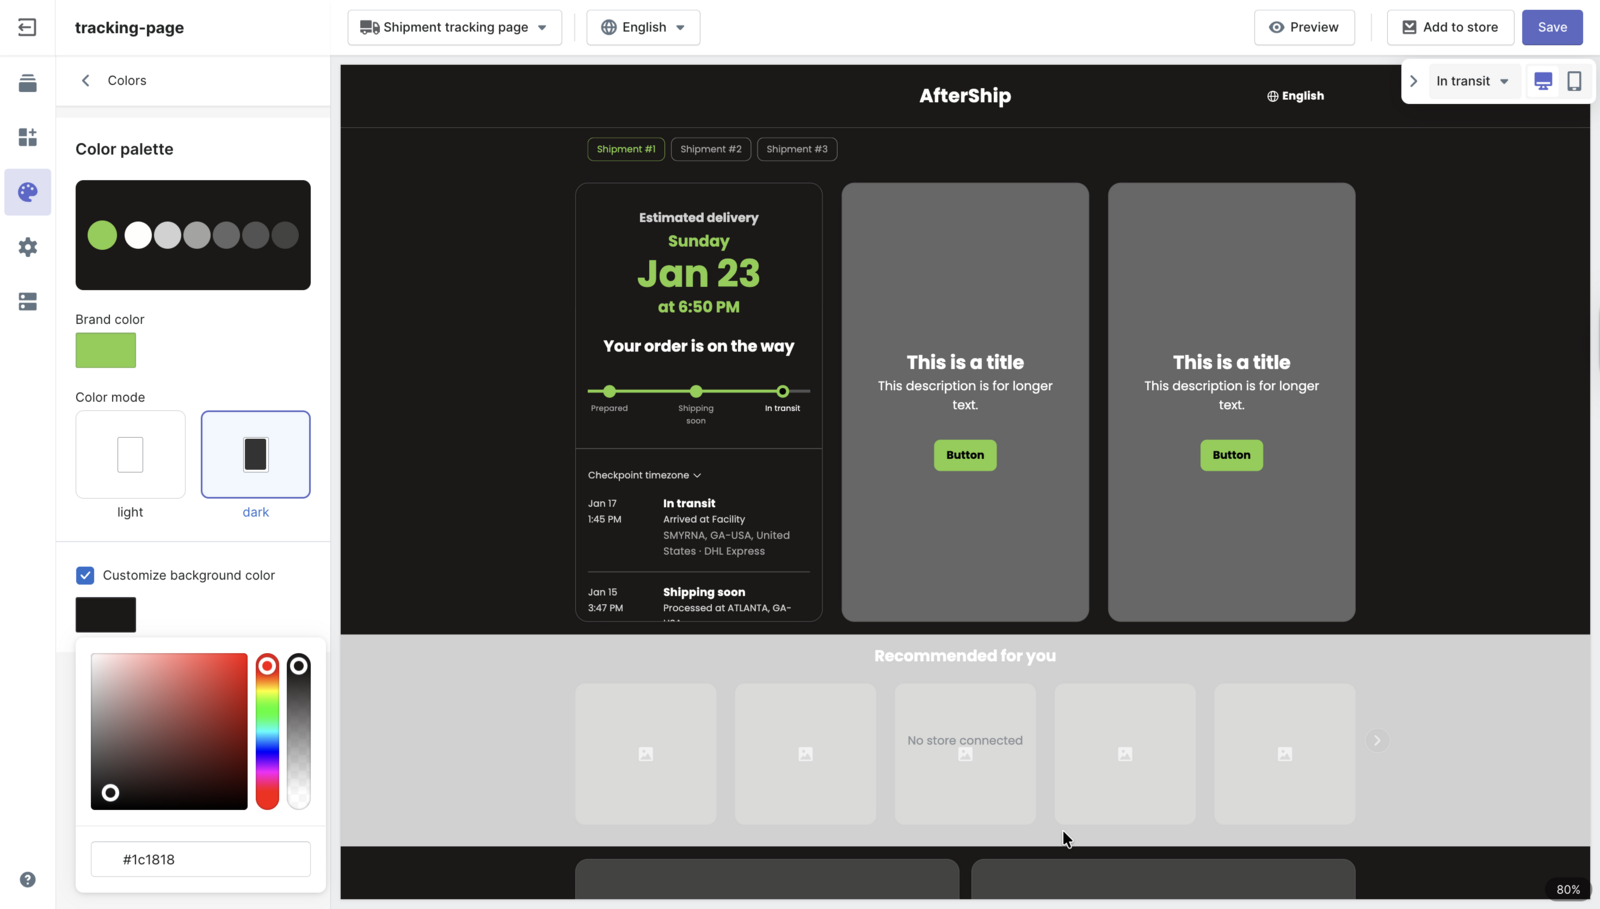Open the Brand color green swatch

[x=106, y=350]
